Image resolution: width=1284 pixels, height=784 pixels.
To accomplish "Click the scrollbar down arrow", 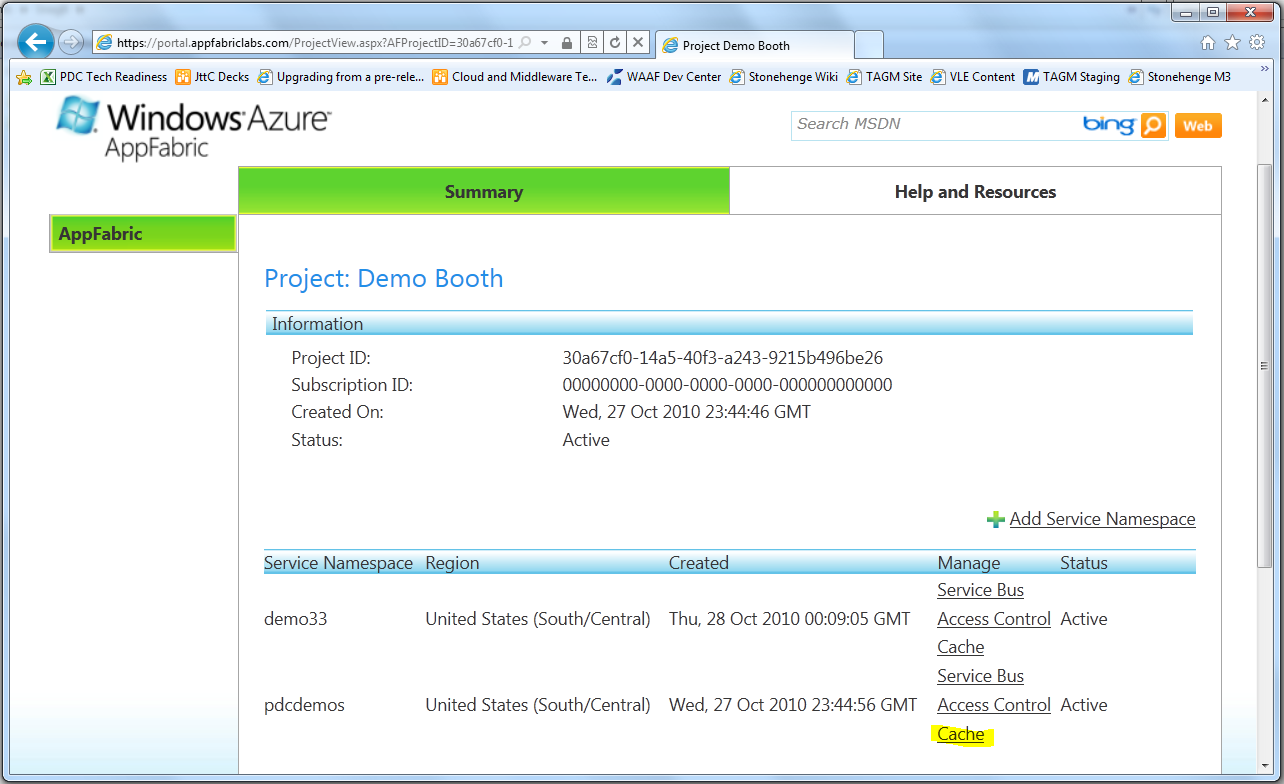I will (x=1265, y=765).
